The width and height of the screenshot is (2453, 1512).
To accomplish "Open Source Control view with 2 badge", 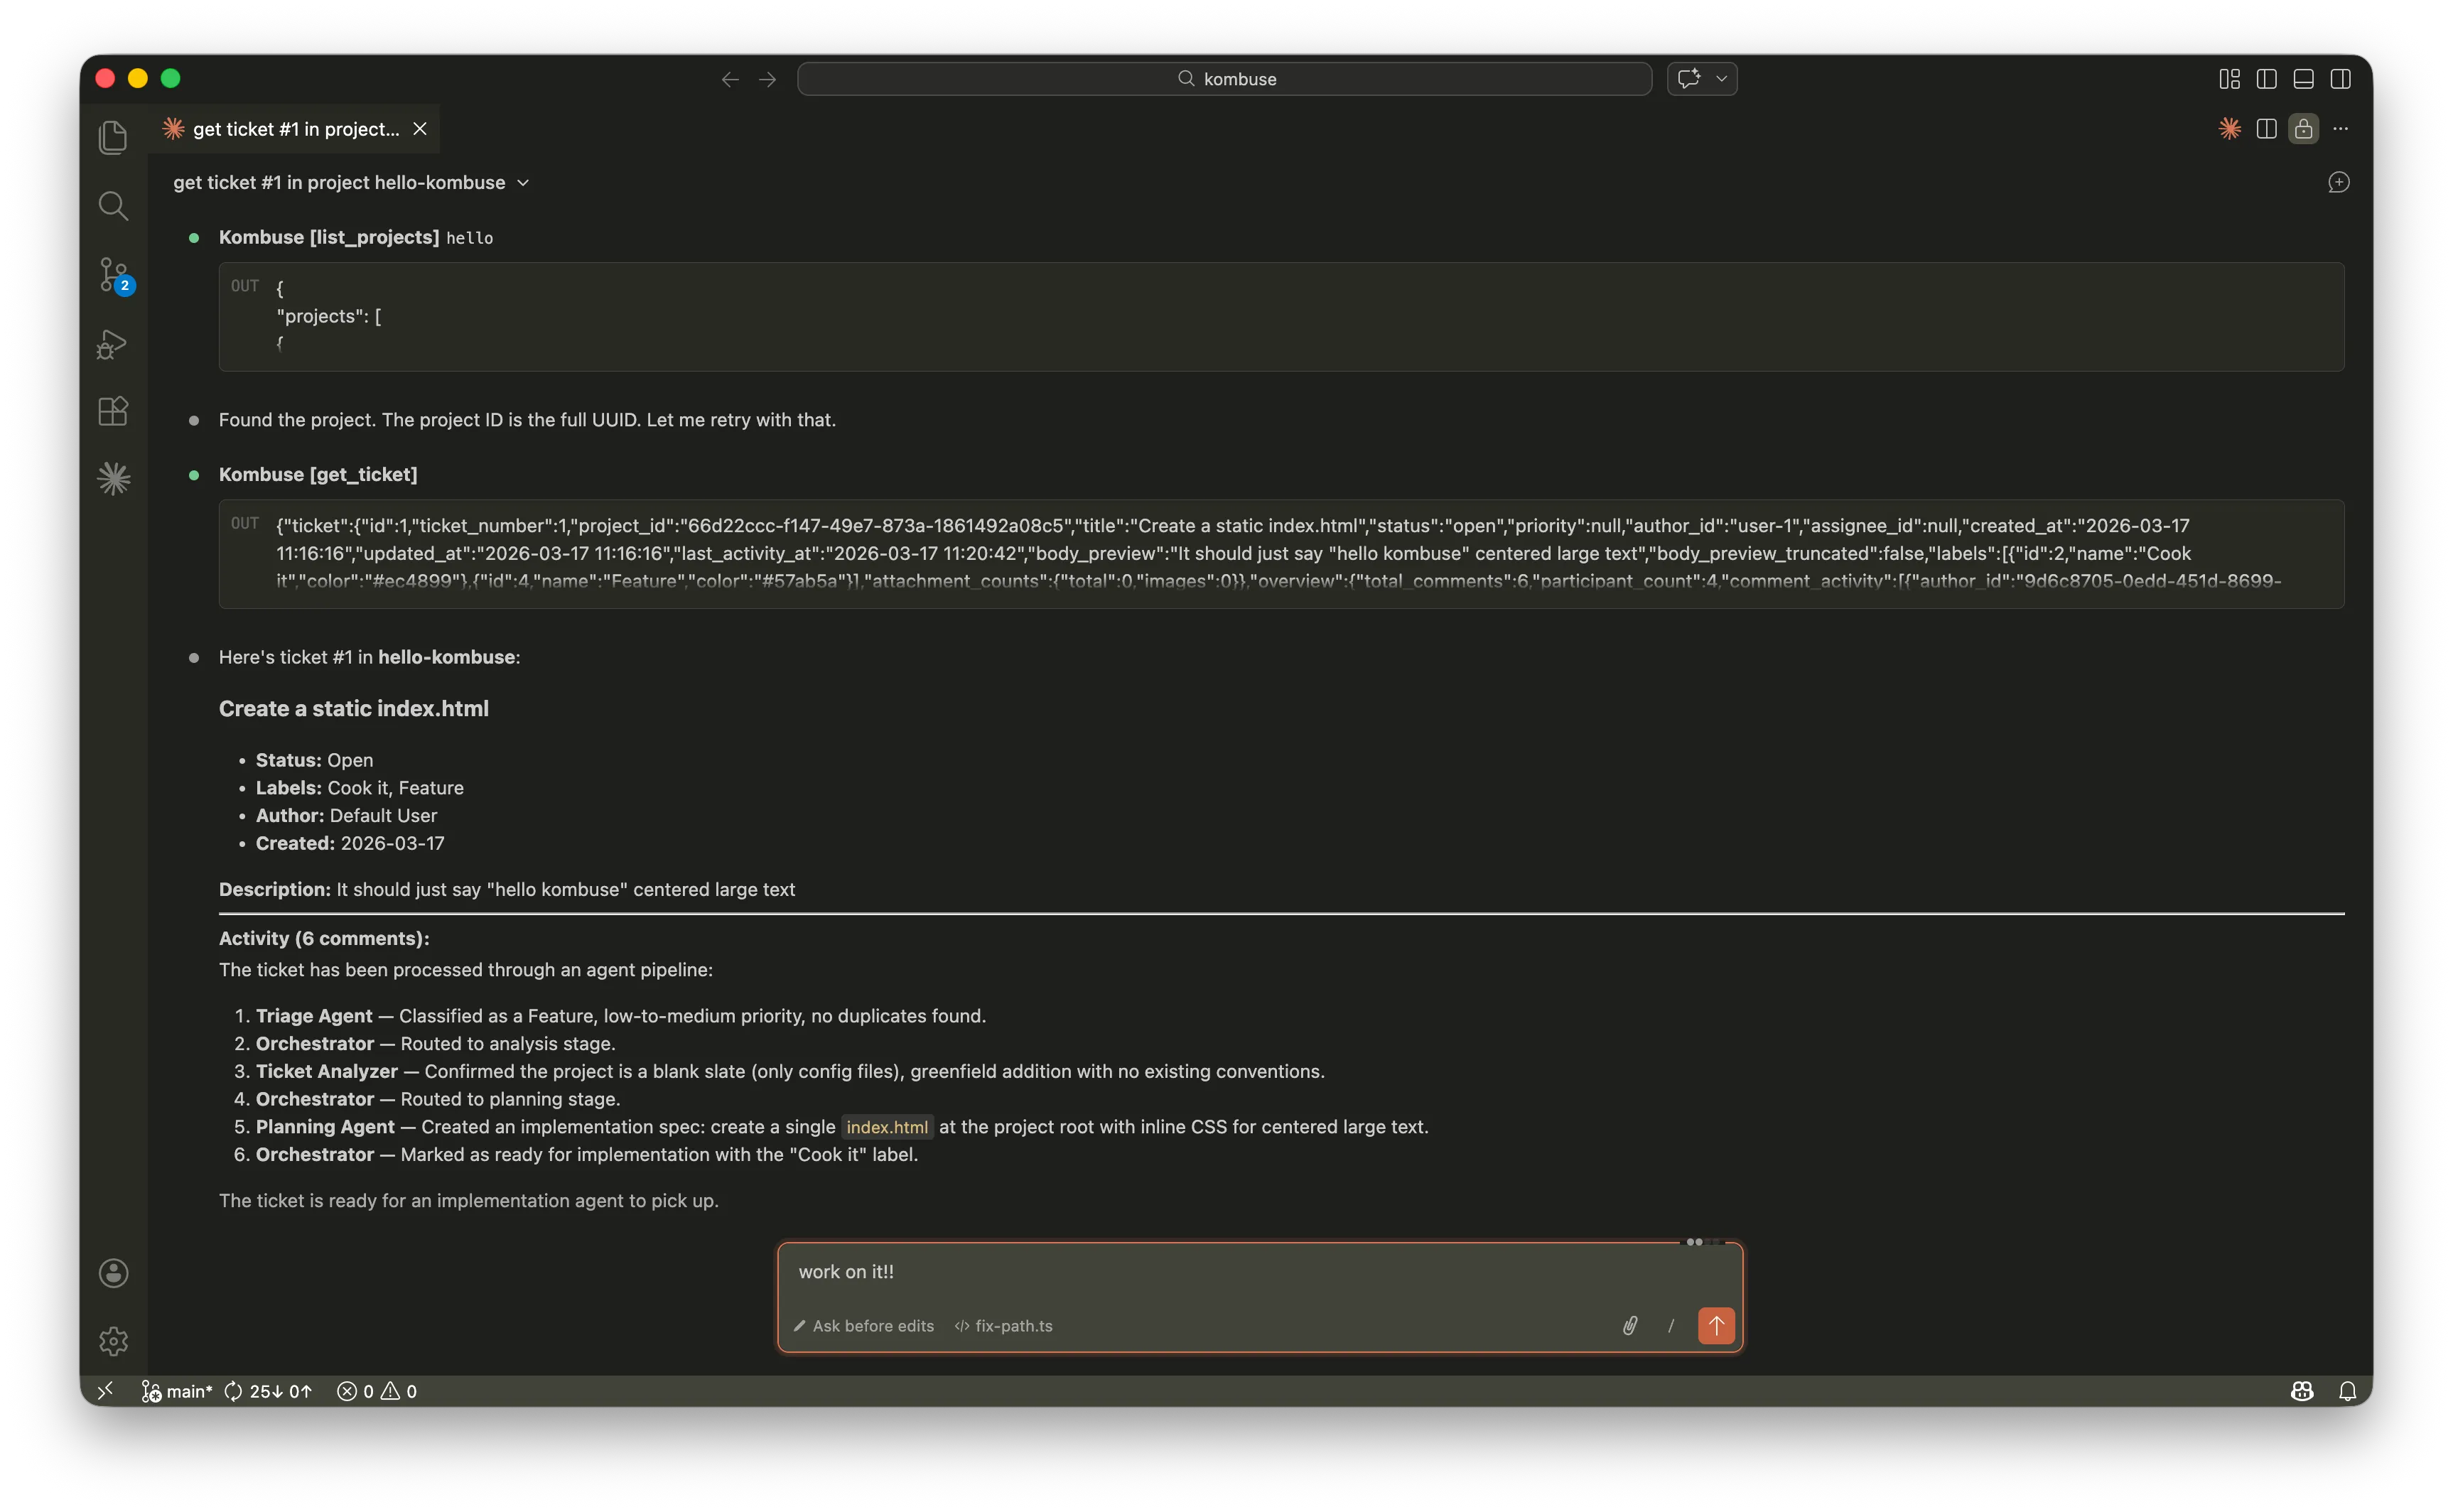I will coord(114,274).
